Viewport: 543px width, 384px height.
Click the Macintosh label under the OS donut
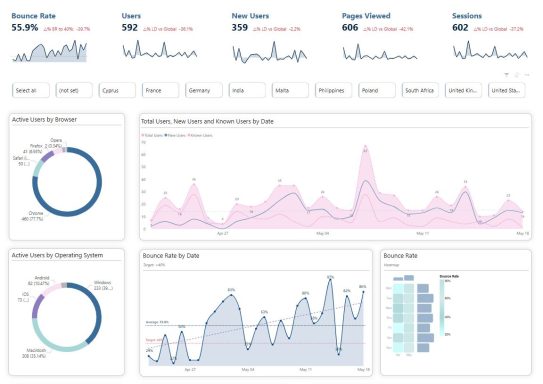(34, 353)
